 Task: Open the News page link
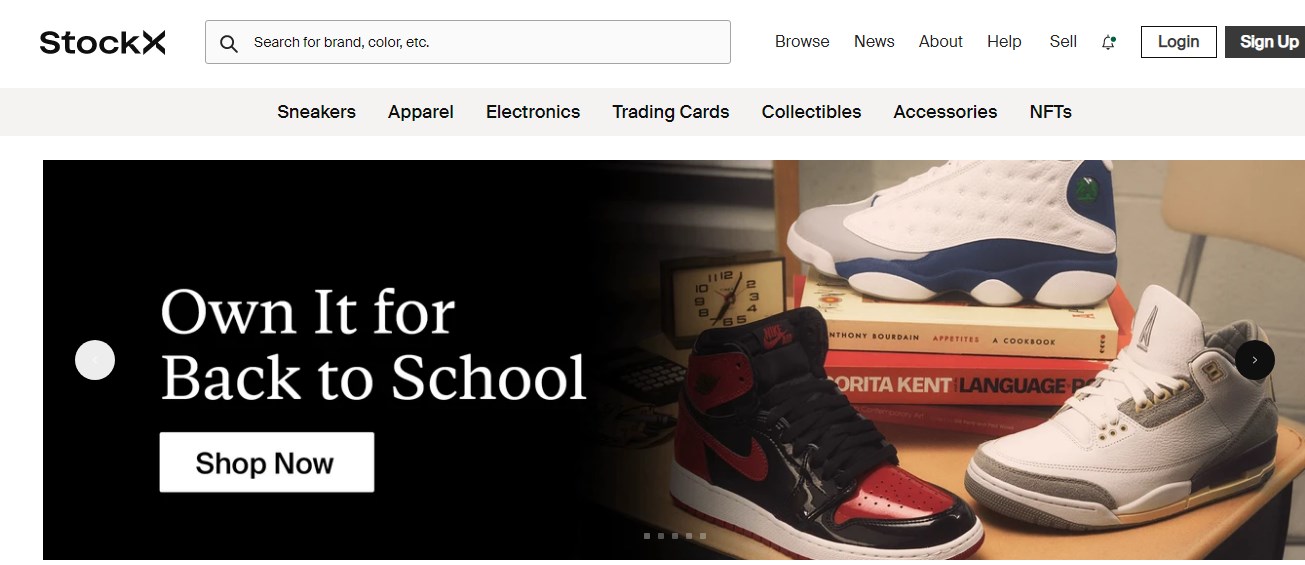point(874,41)
